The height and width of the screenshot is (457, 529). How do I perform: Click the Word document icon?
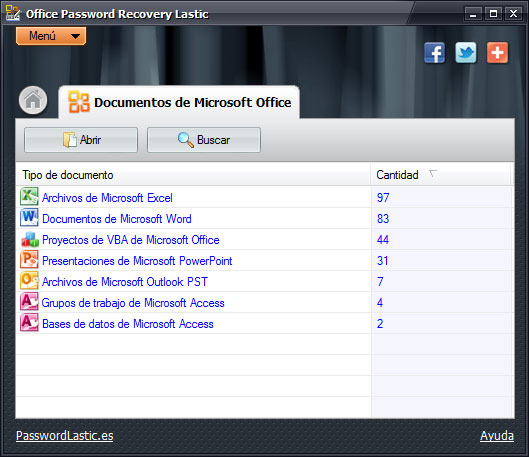(x=29, y=218)
